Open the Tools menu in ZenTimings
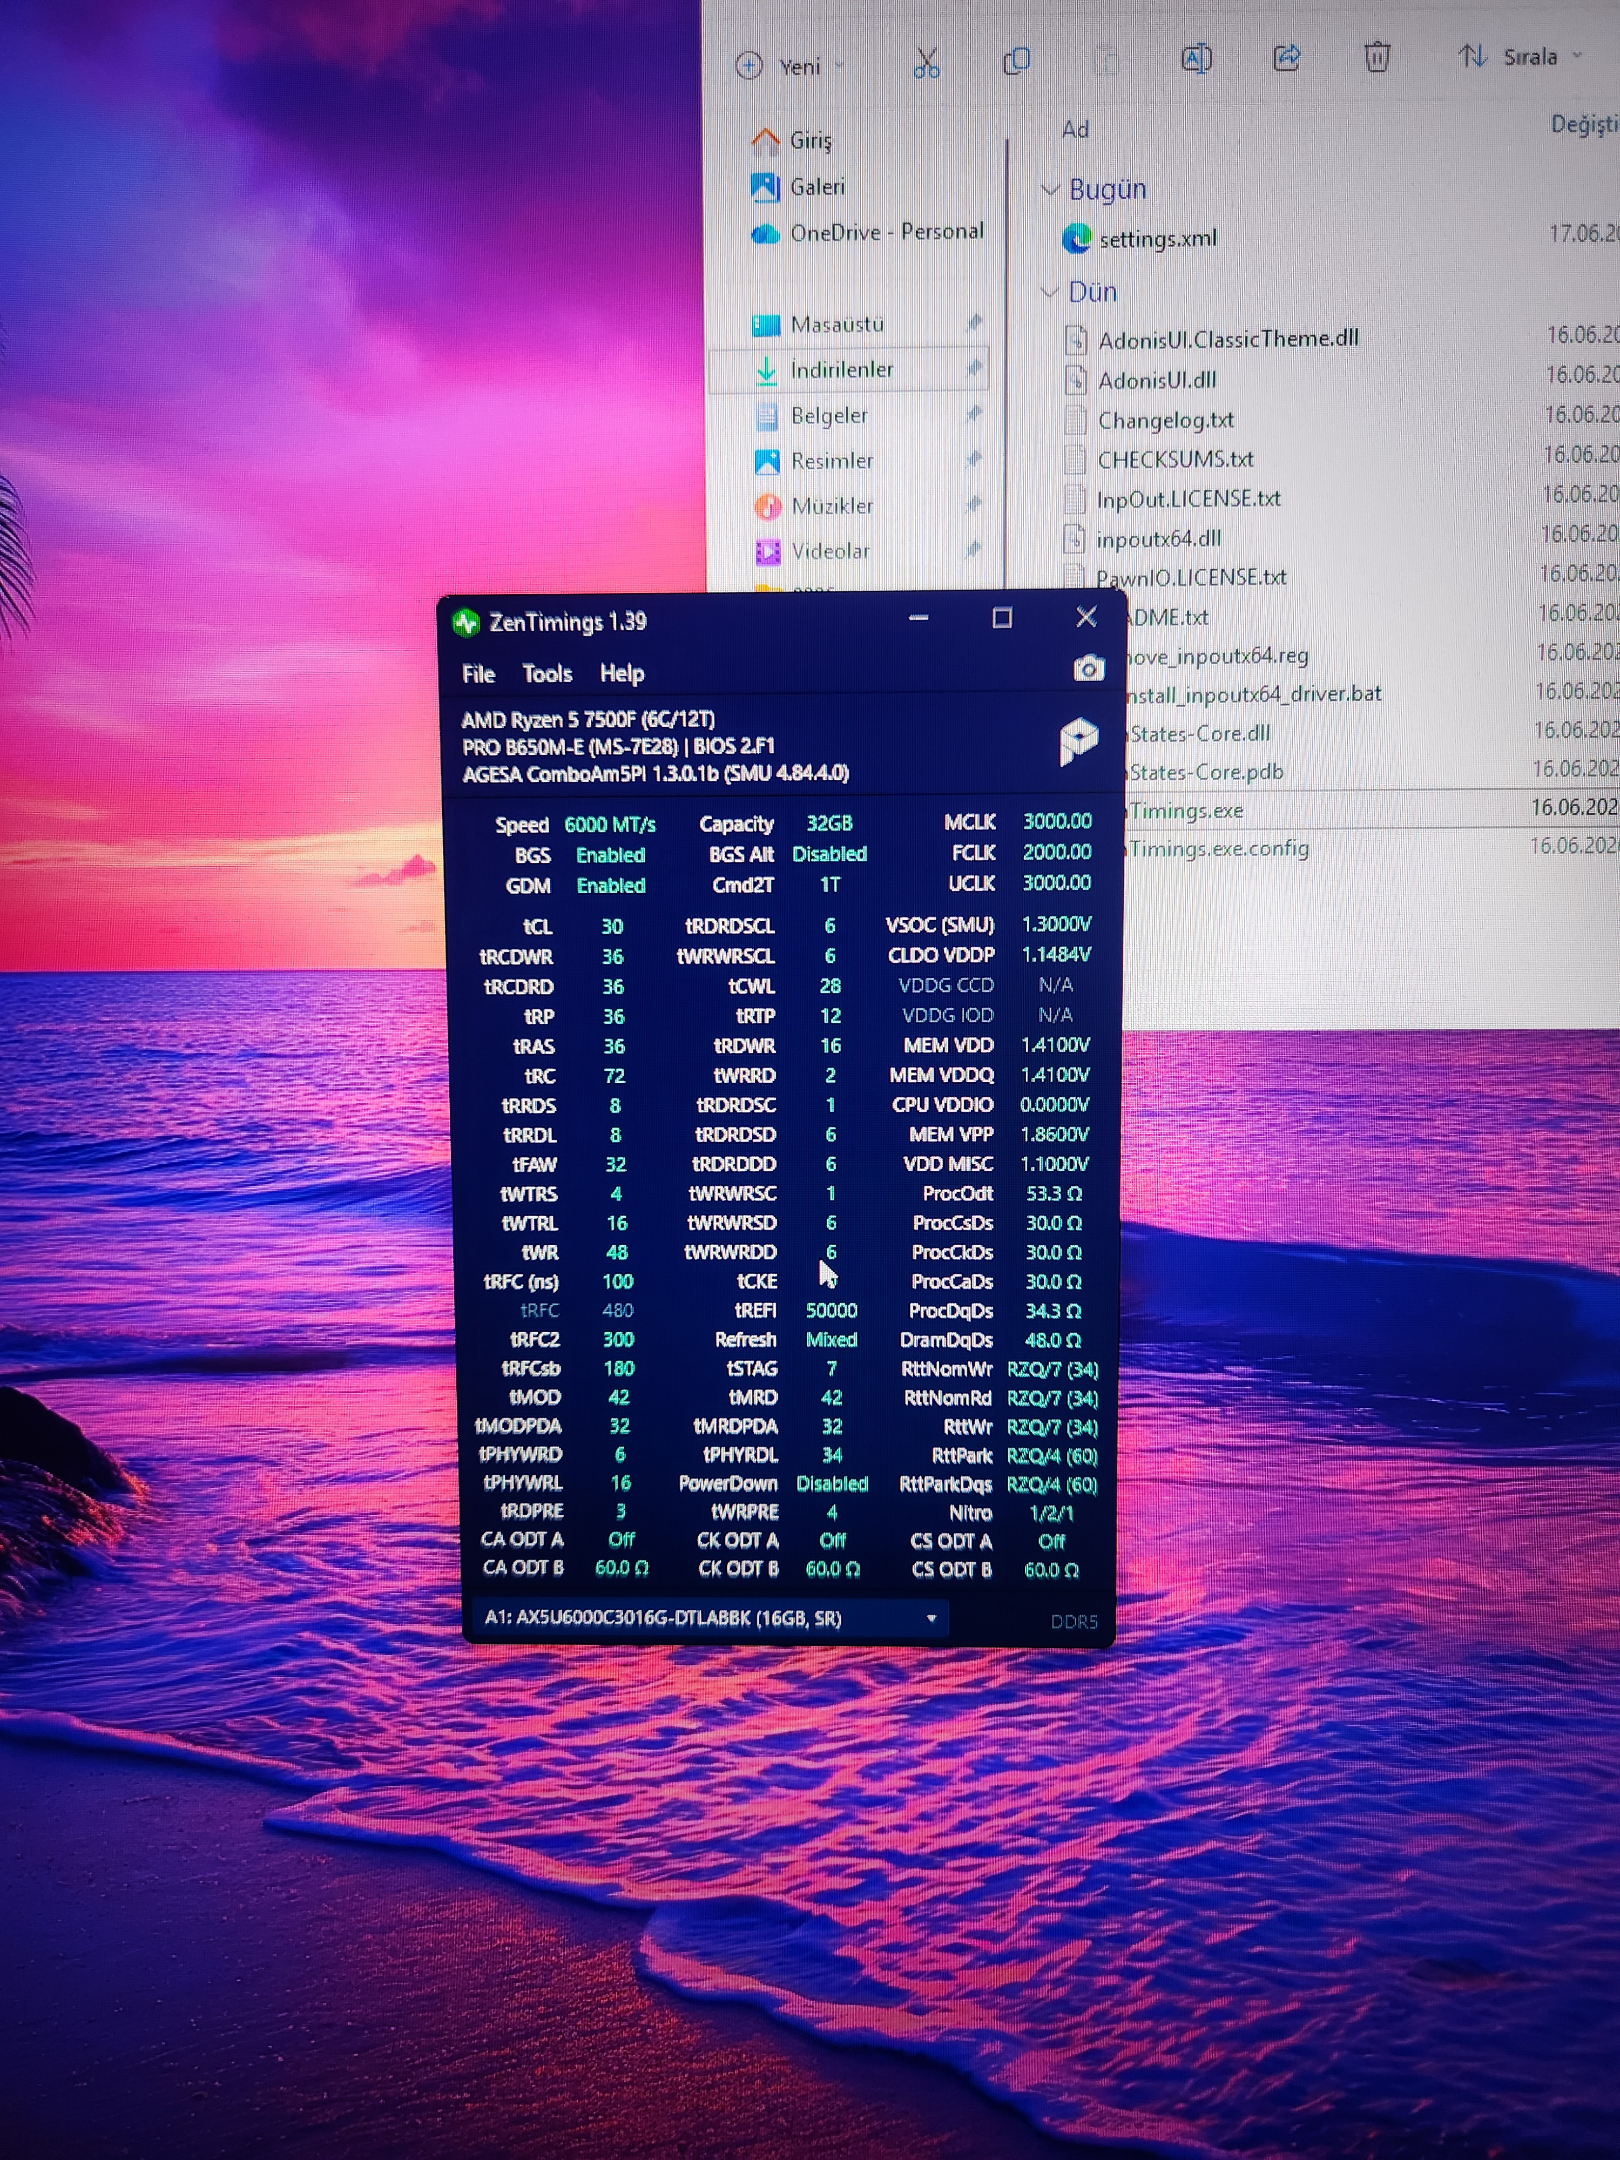This screenshot has height=2160, width=1620. [x=547, y=674]
